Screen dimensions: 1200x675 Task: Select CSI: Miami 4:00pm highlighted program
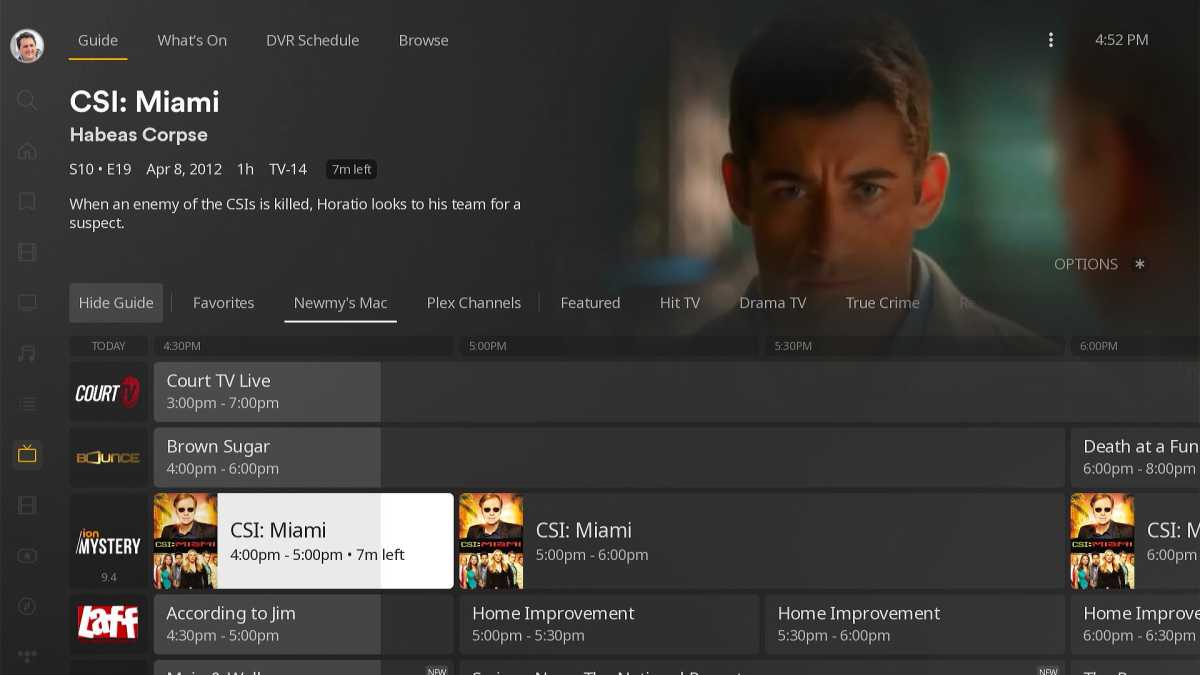304,541
